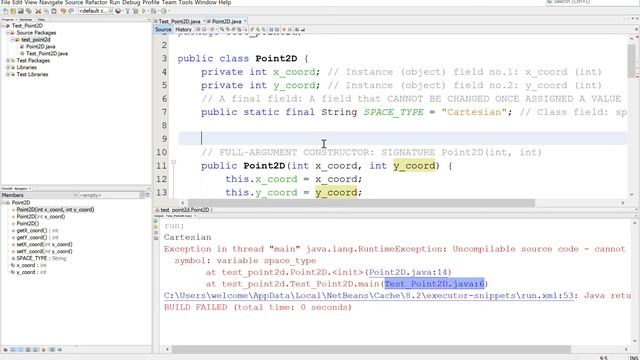Expand the Libraries node
The width and height of the screenshot is (640, 360).
coord(8,67)
